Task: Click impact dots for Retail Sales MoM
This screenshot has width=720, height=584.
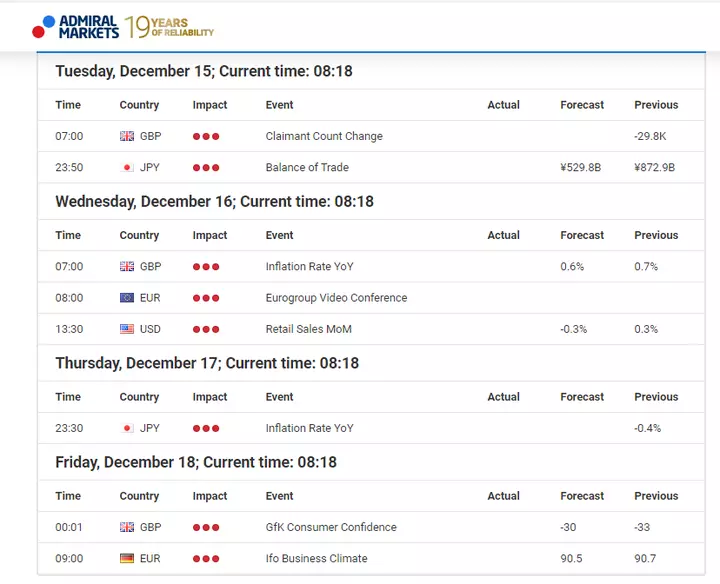Action: 206,329
